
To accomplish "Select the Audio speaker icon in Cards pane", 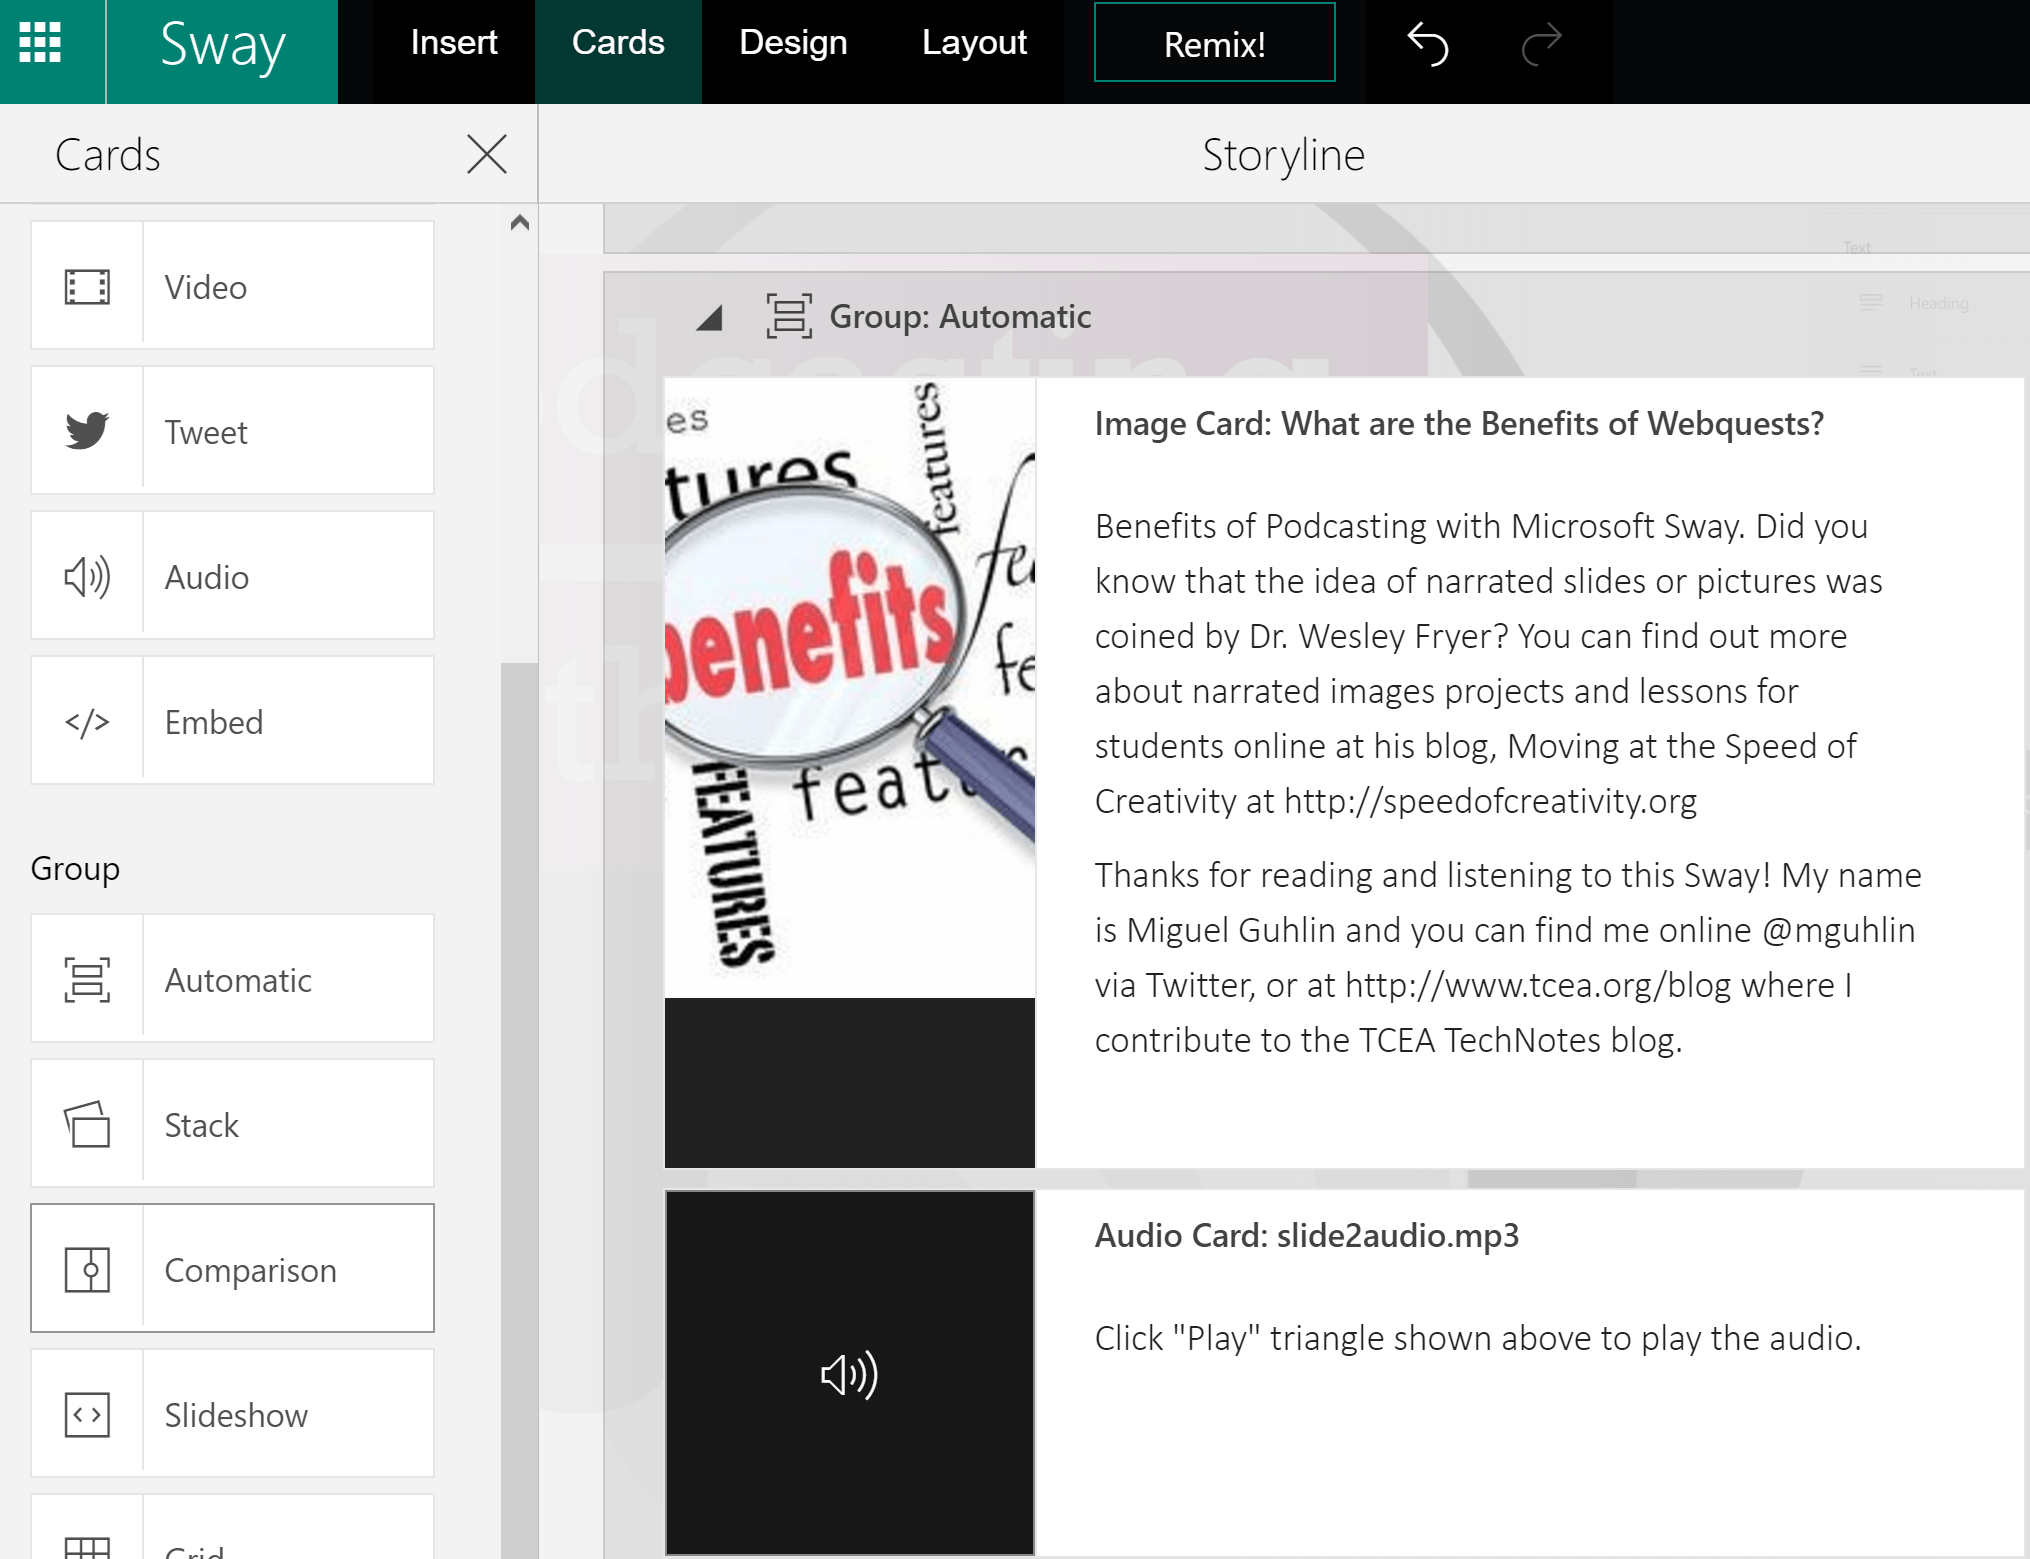I will 87,577.
